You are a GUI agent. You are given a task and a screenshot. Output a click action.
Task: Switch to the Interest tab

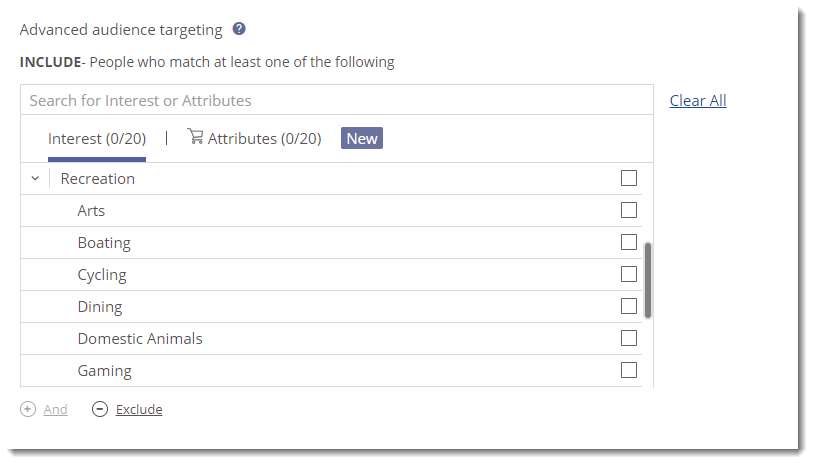(x=96, y=139)
